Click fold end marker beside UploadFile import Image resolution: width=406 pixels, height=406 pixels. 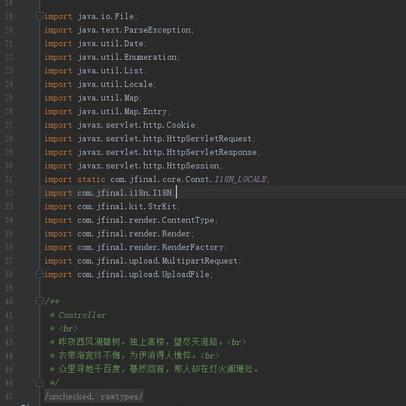[x=39, y=274]
